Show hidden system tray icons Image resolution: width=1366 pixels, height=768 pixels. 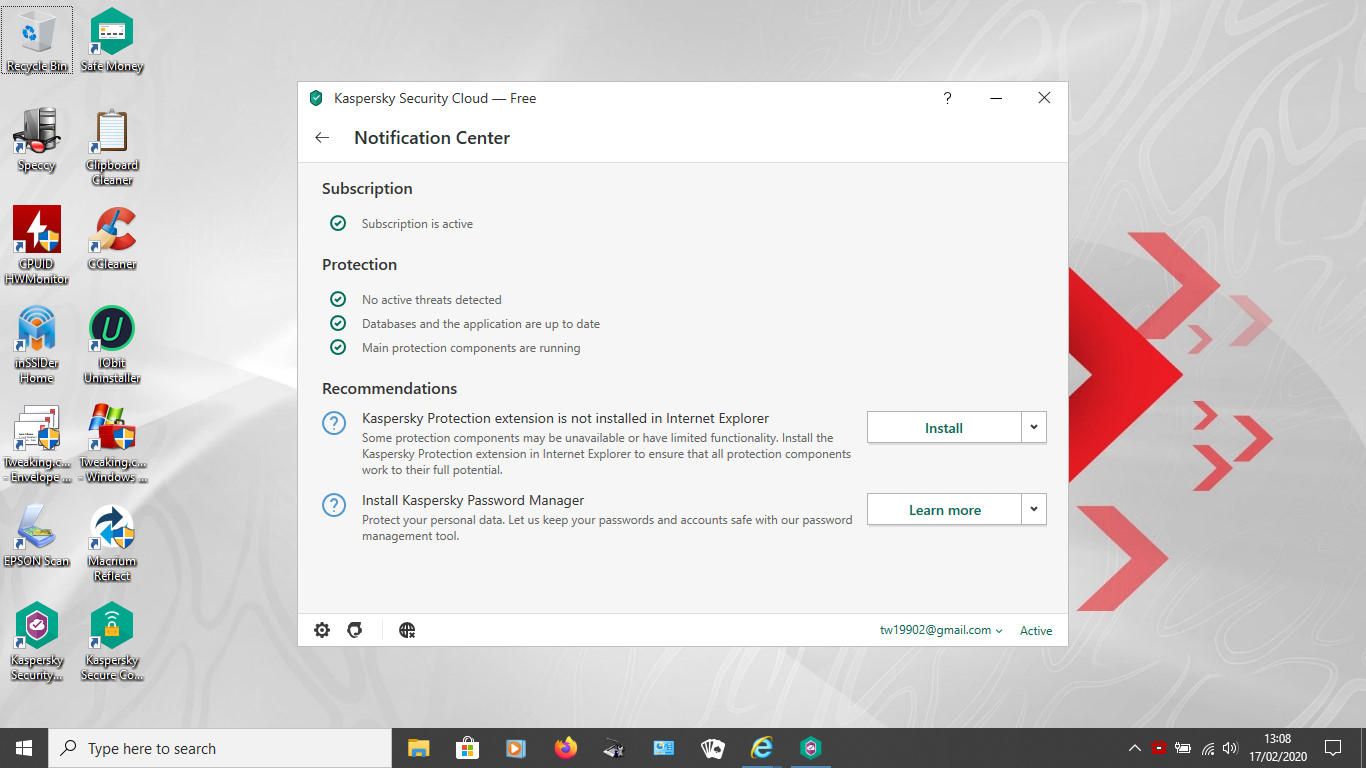1134,748
